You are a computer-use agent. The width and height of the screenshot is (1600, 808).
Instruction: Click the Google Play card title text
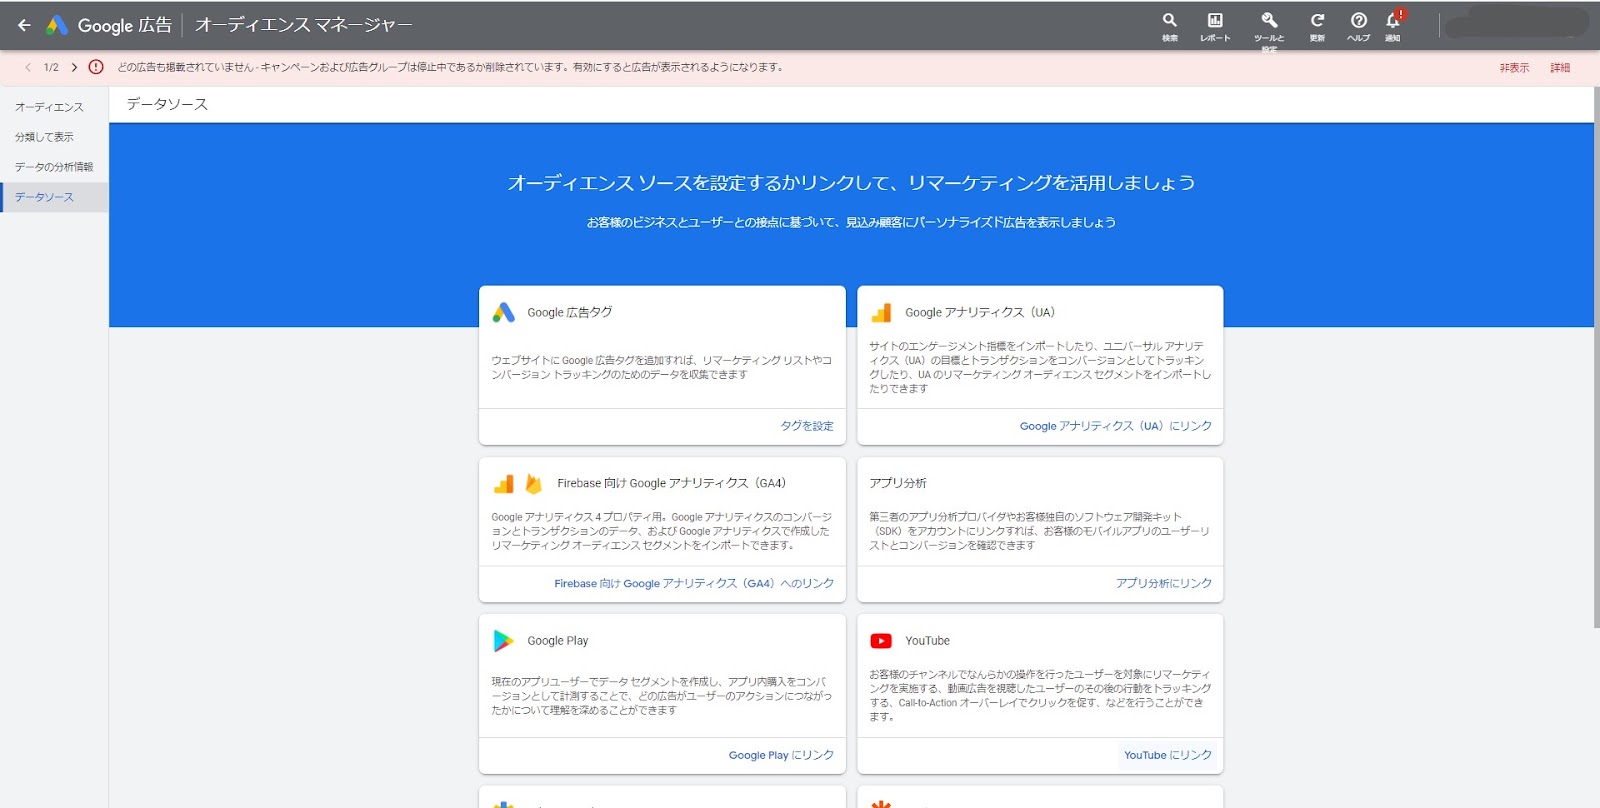pos(558,641)
